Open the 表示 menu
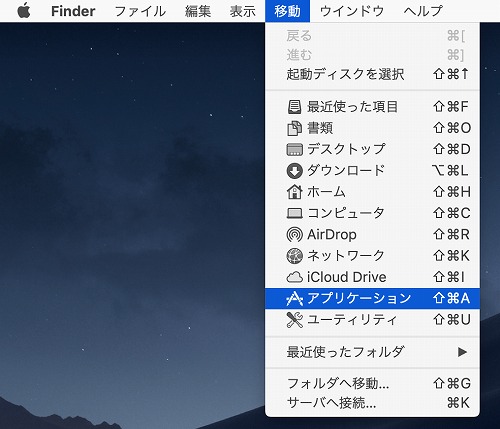 pos(242,11)
